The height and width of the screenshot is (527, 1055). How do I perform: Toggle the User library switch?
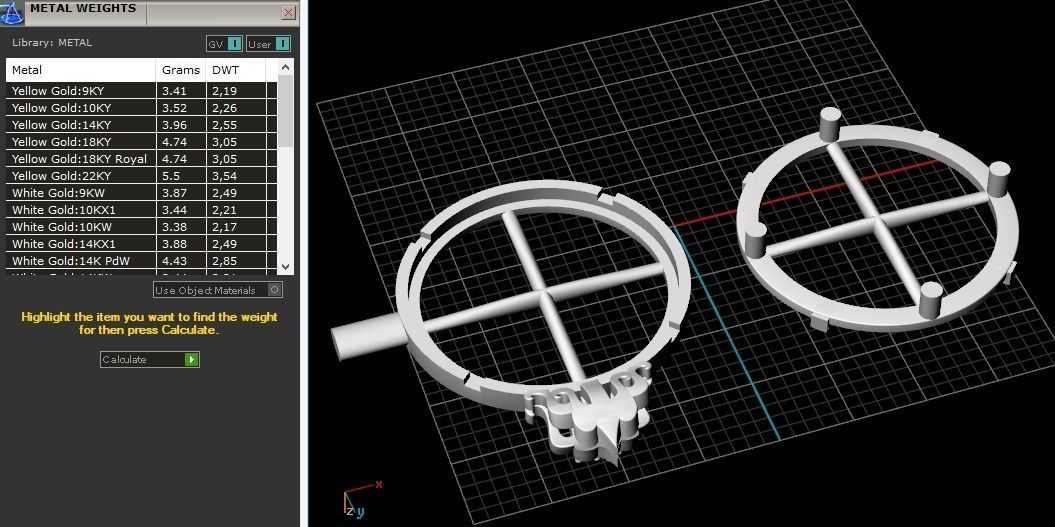[x=268, y=44]
